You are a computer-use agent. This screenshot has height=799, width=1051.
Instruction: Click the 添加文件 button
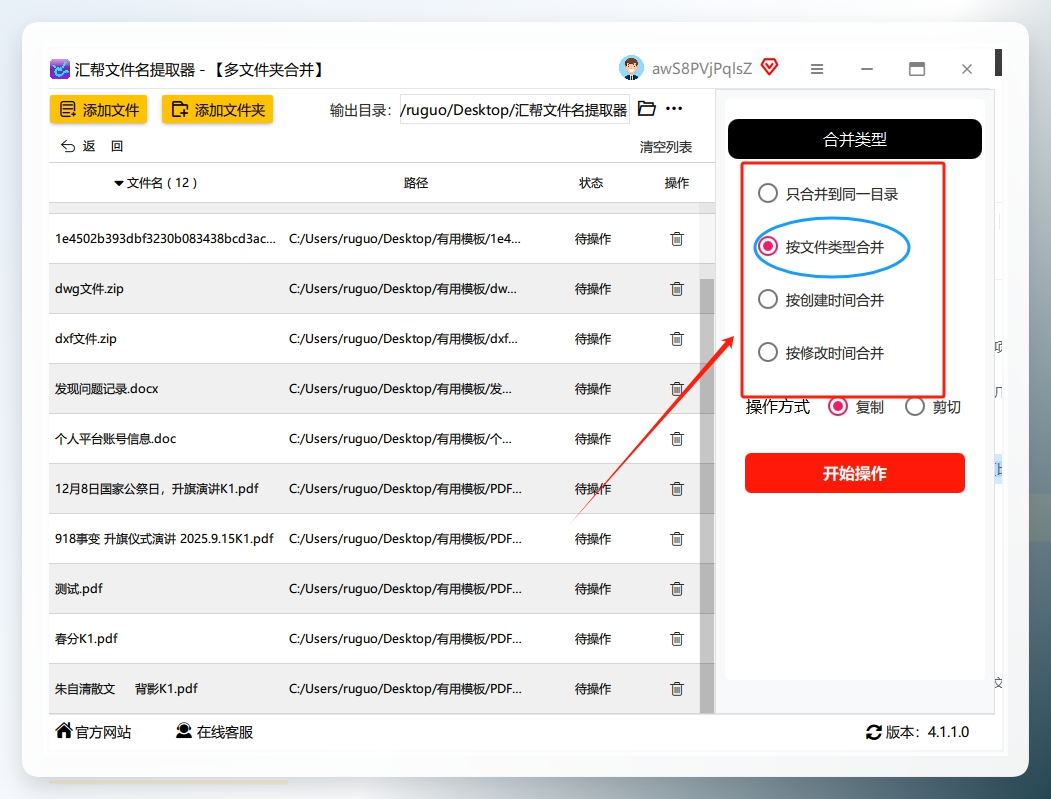tap(99, 109)
